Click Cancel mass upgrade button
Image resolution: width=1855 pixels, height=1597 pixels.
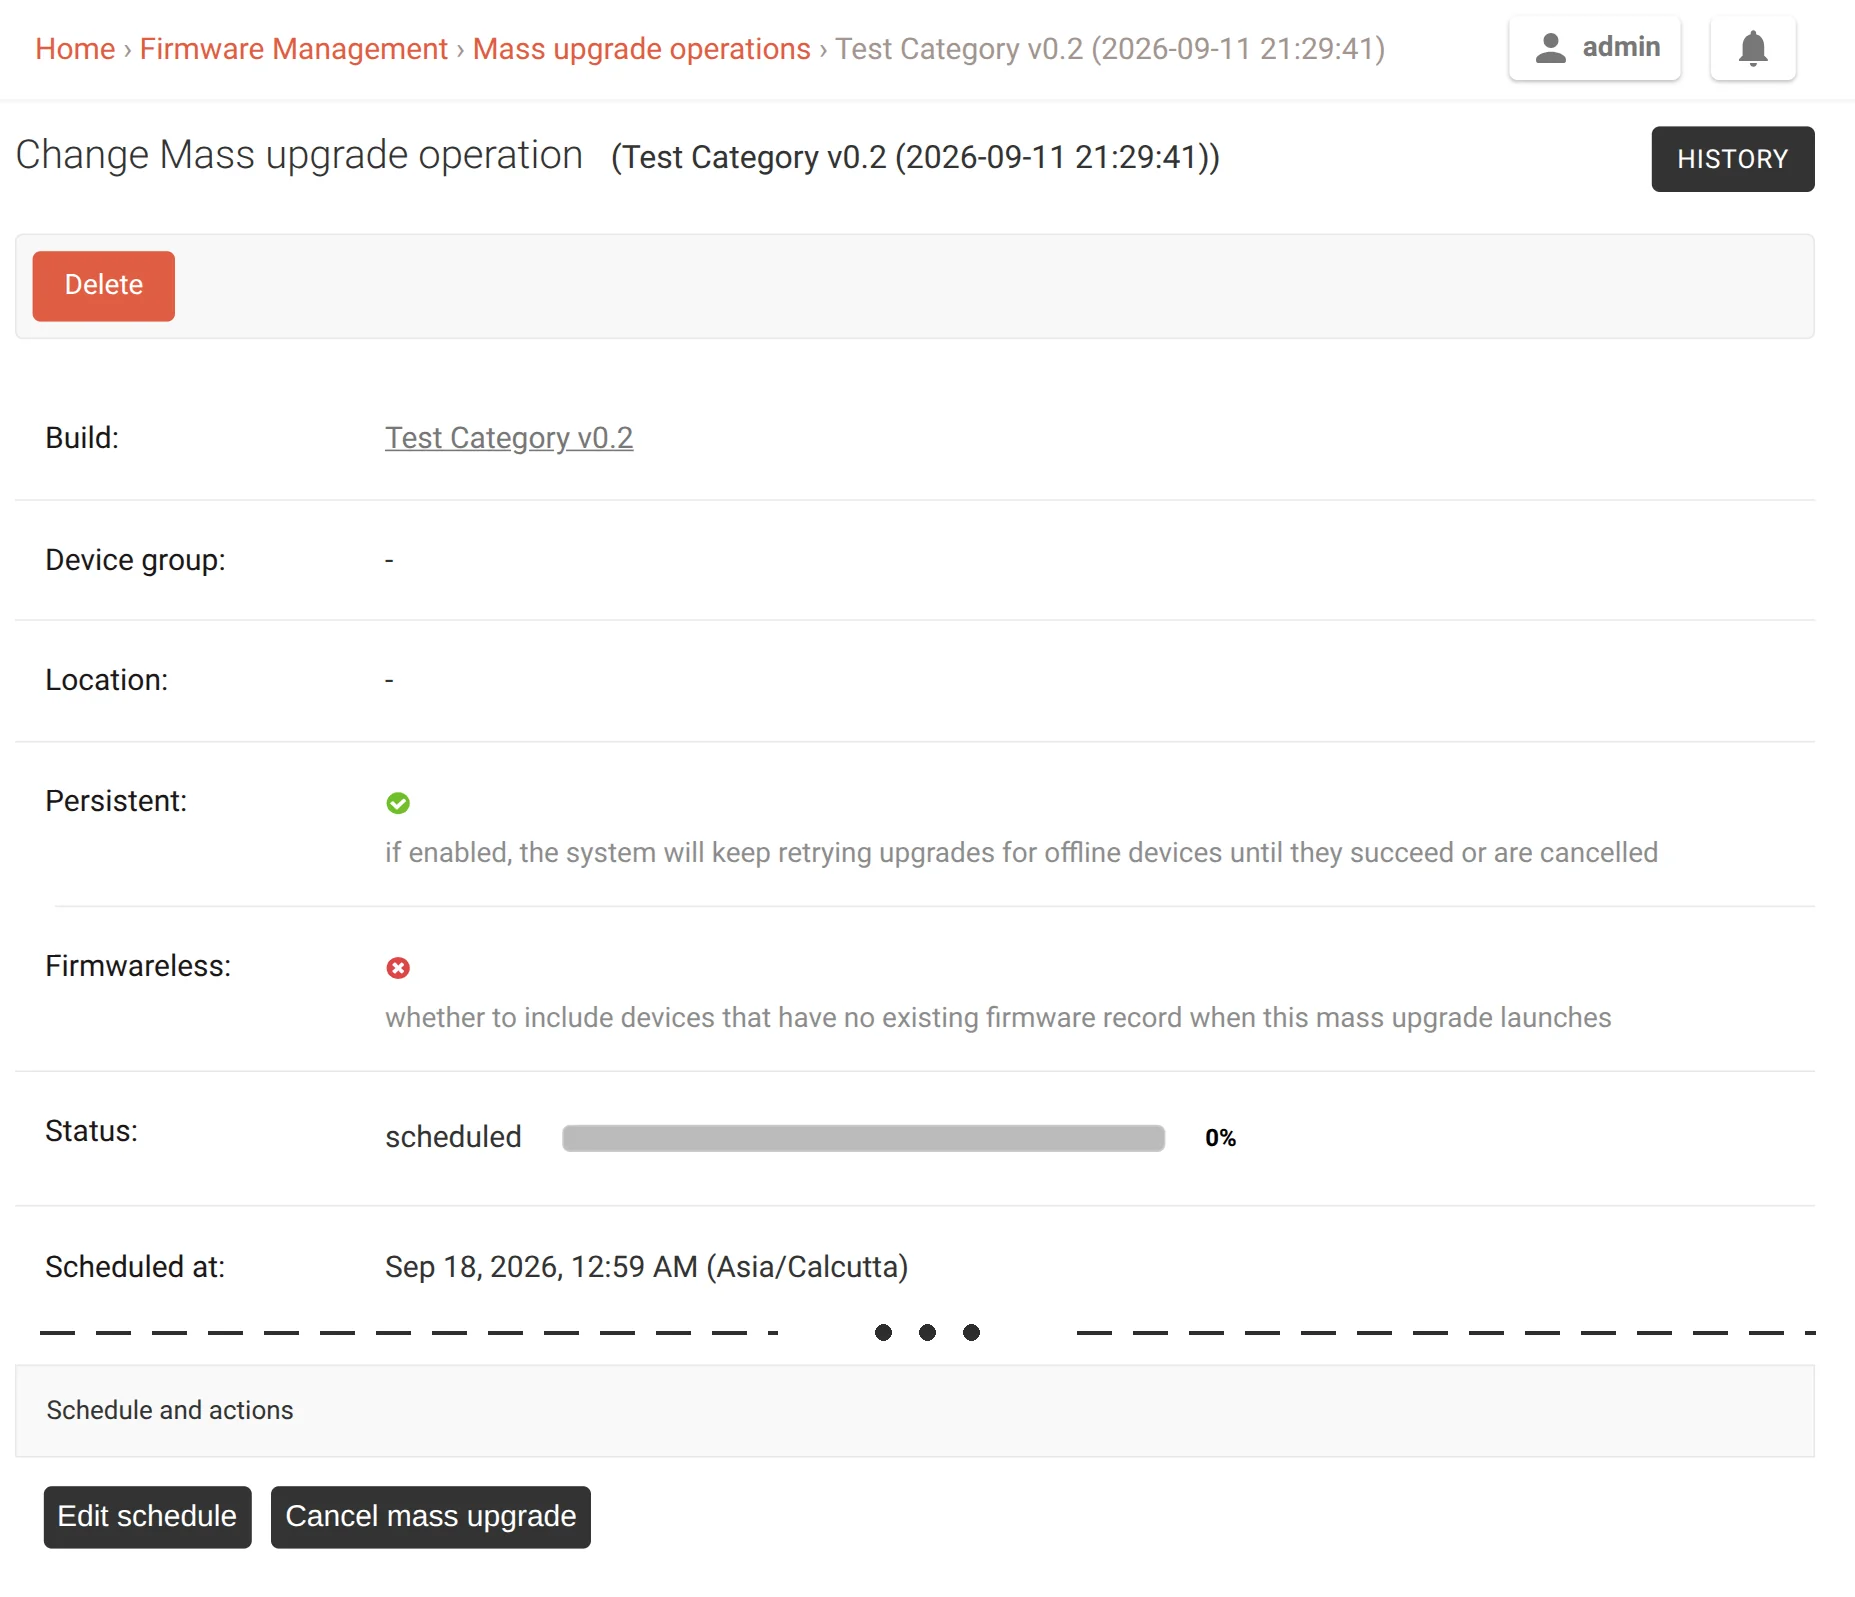(431, 1517)
